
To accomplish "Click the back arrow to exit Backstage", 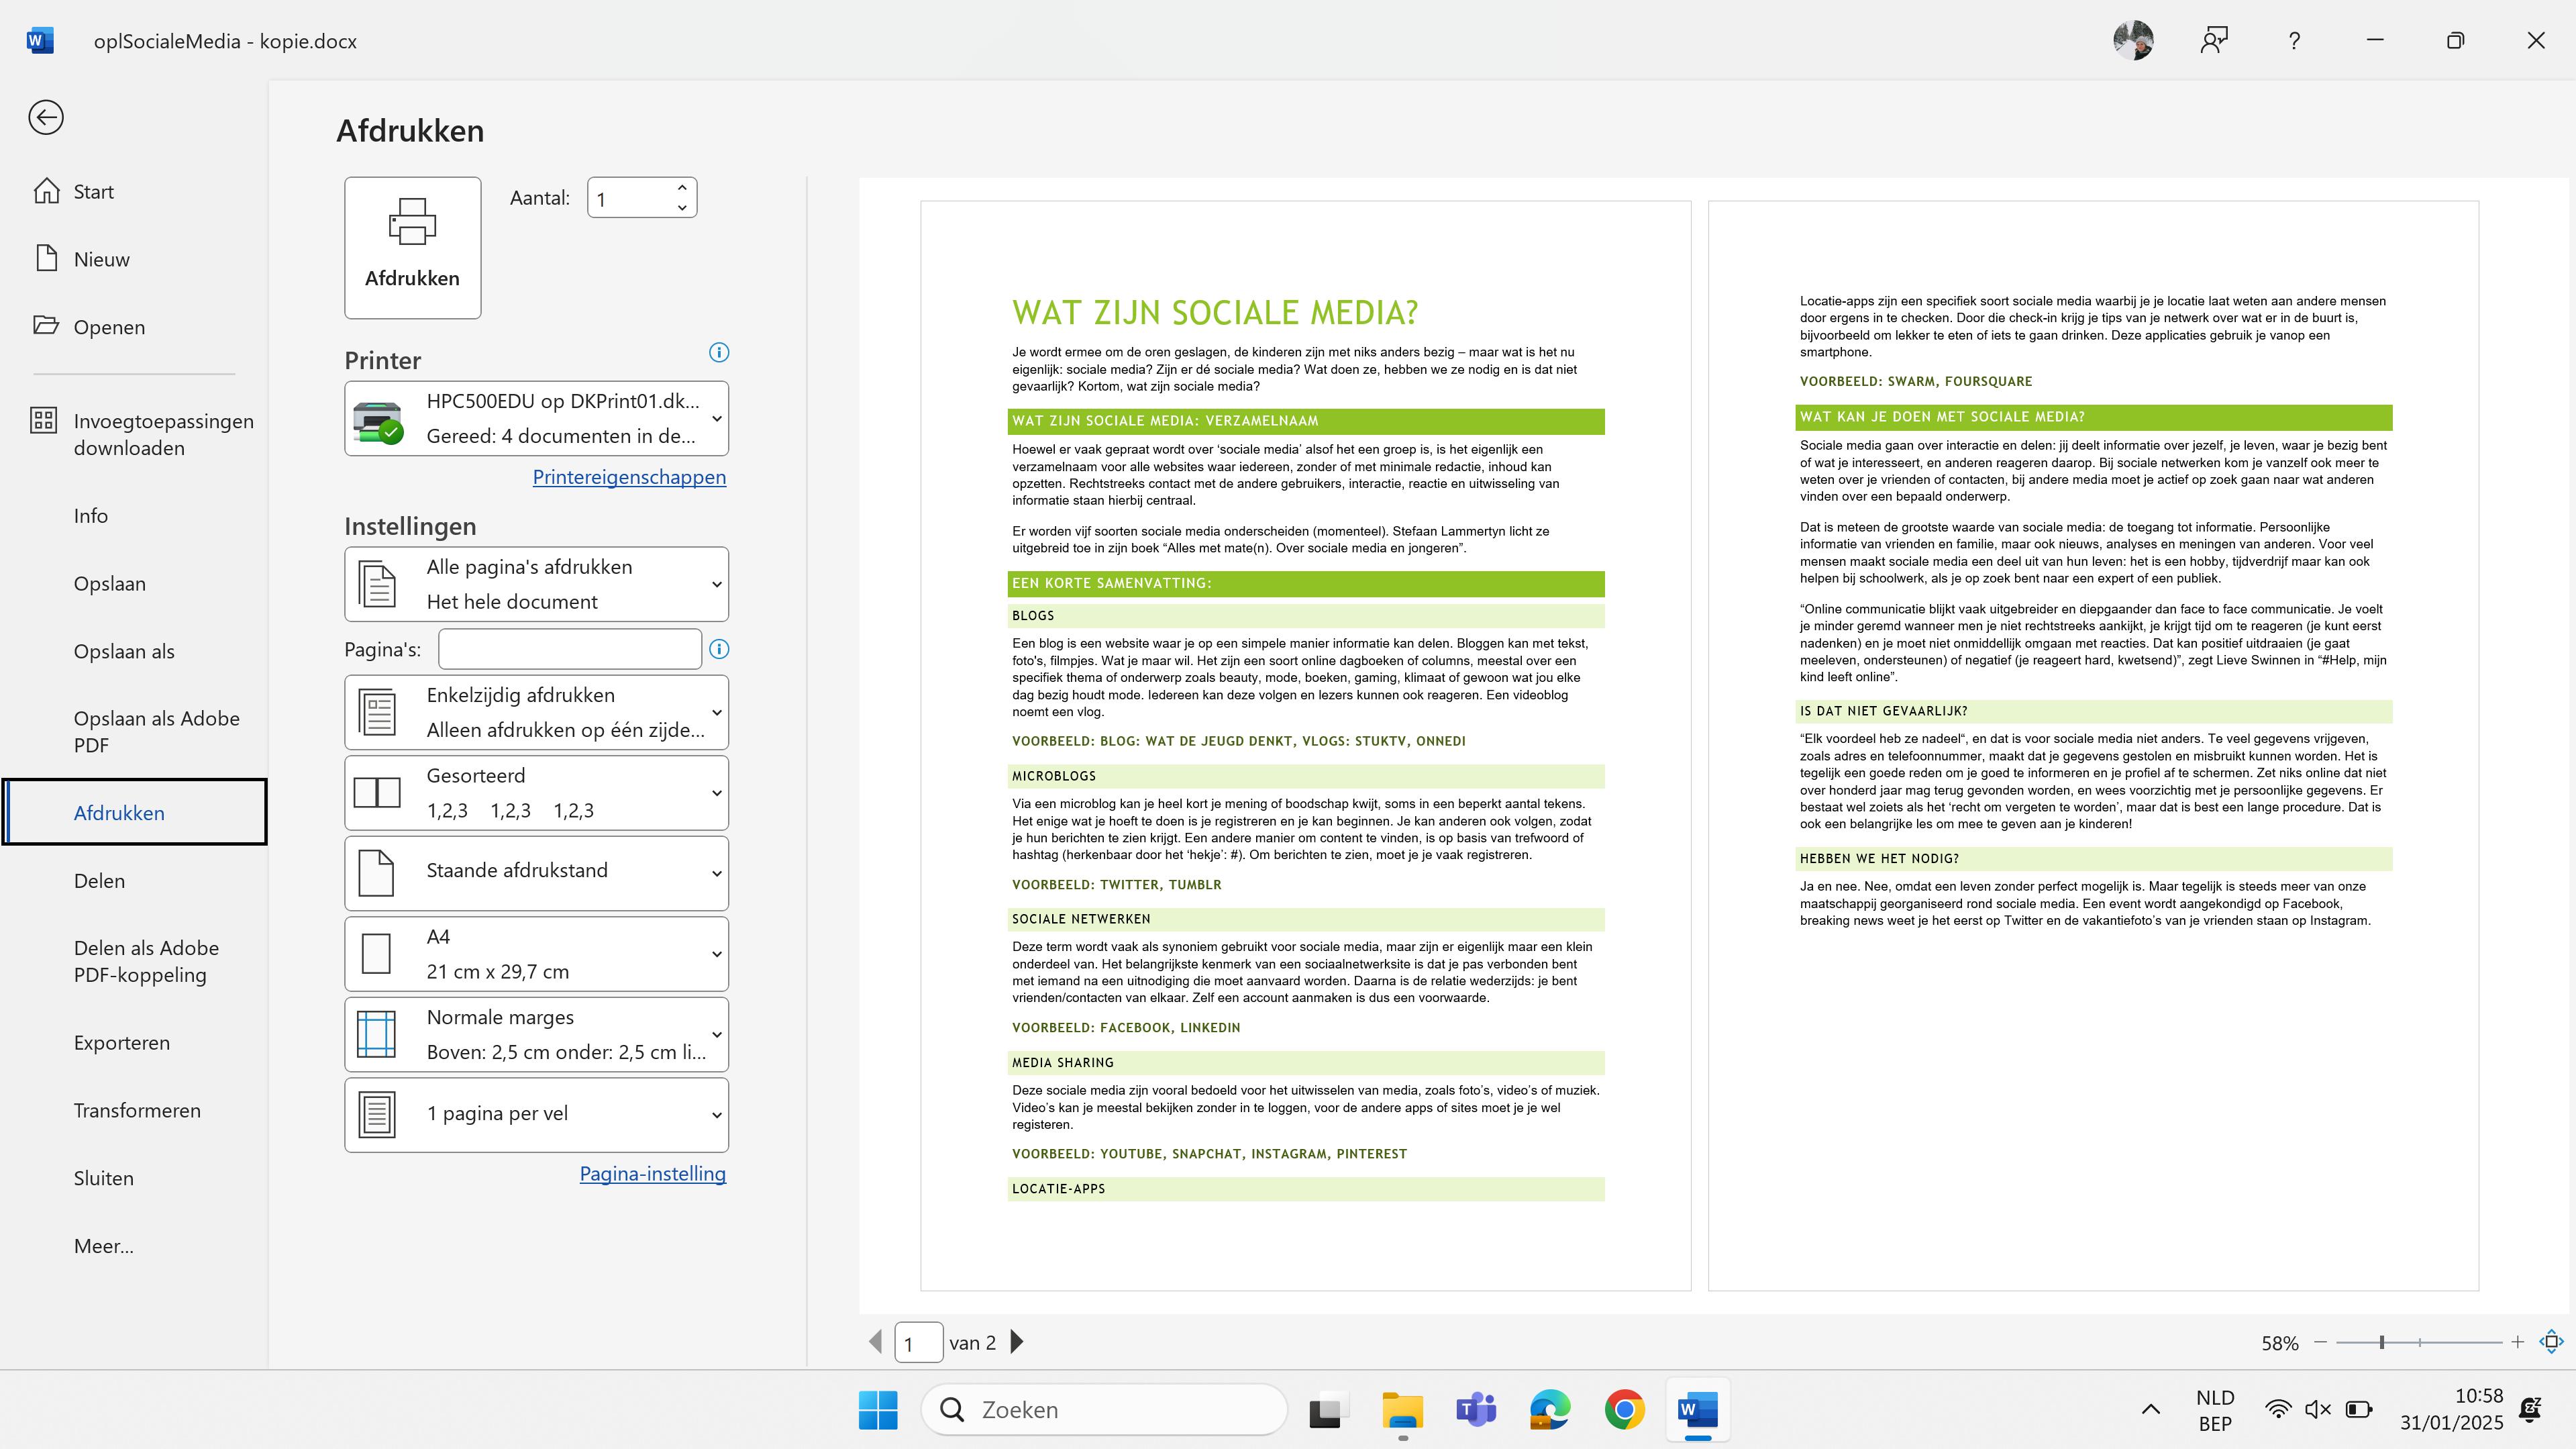I will point(46,118).
